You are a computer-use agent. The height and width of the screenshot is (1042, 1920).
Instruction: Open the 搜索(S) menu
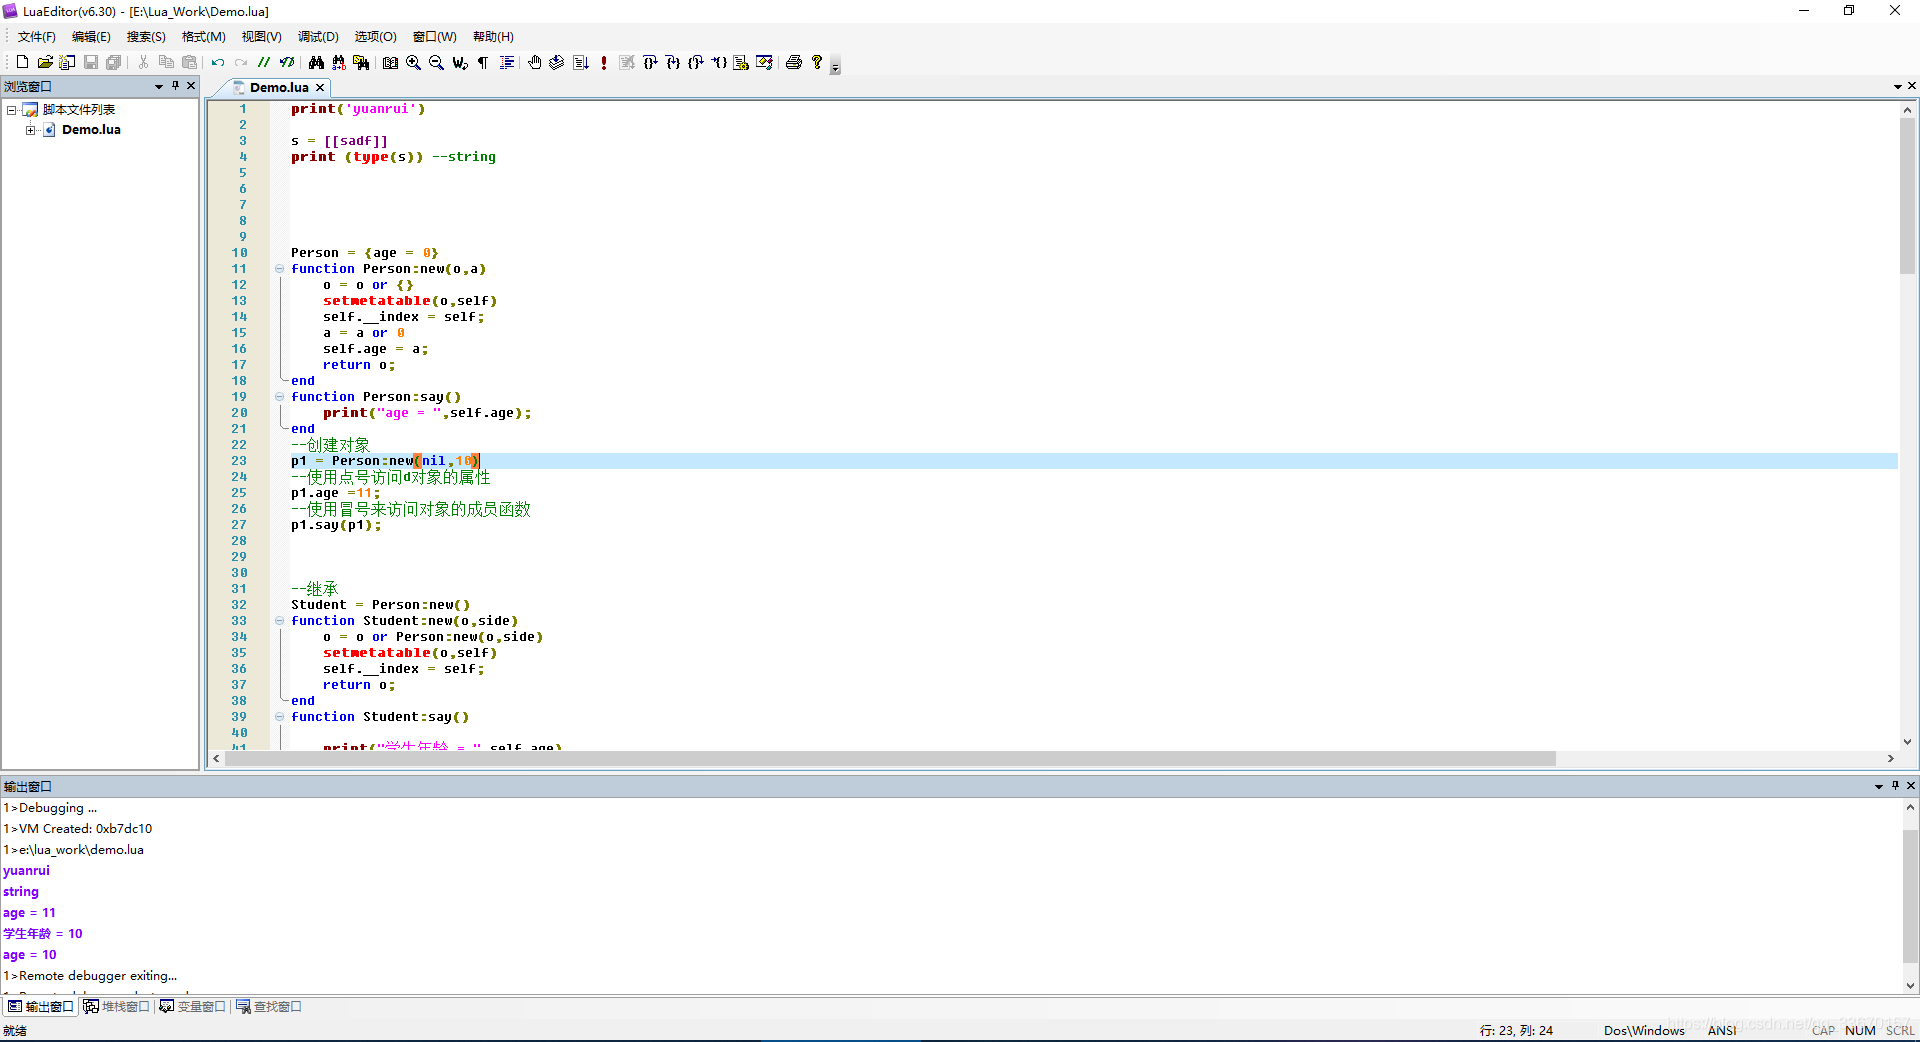146,37
